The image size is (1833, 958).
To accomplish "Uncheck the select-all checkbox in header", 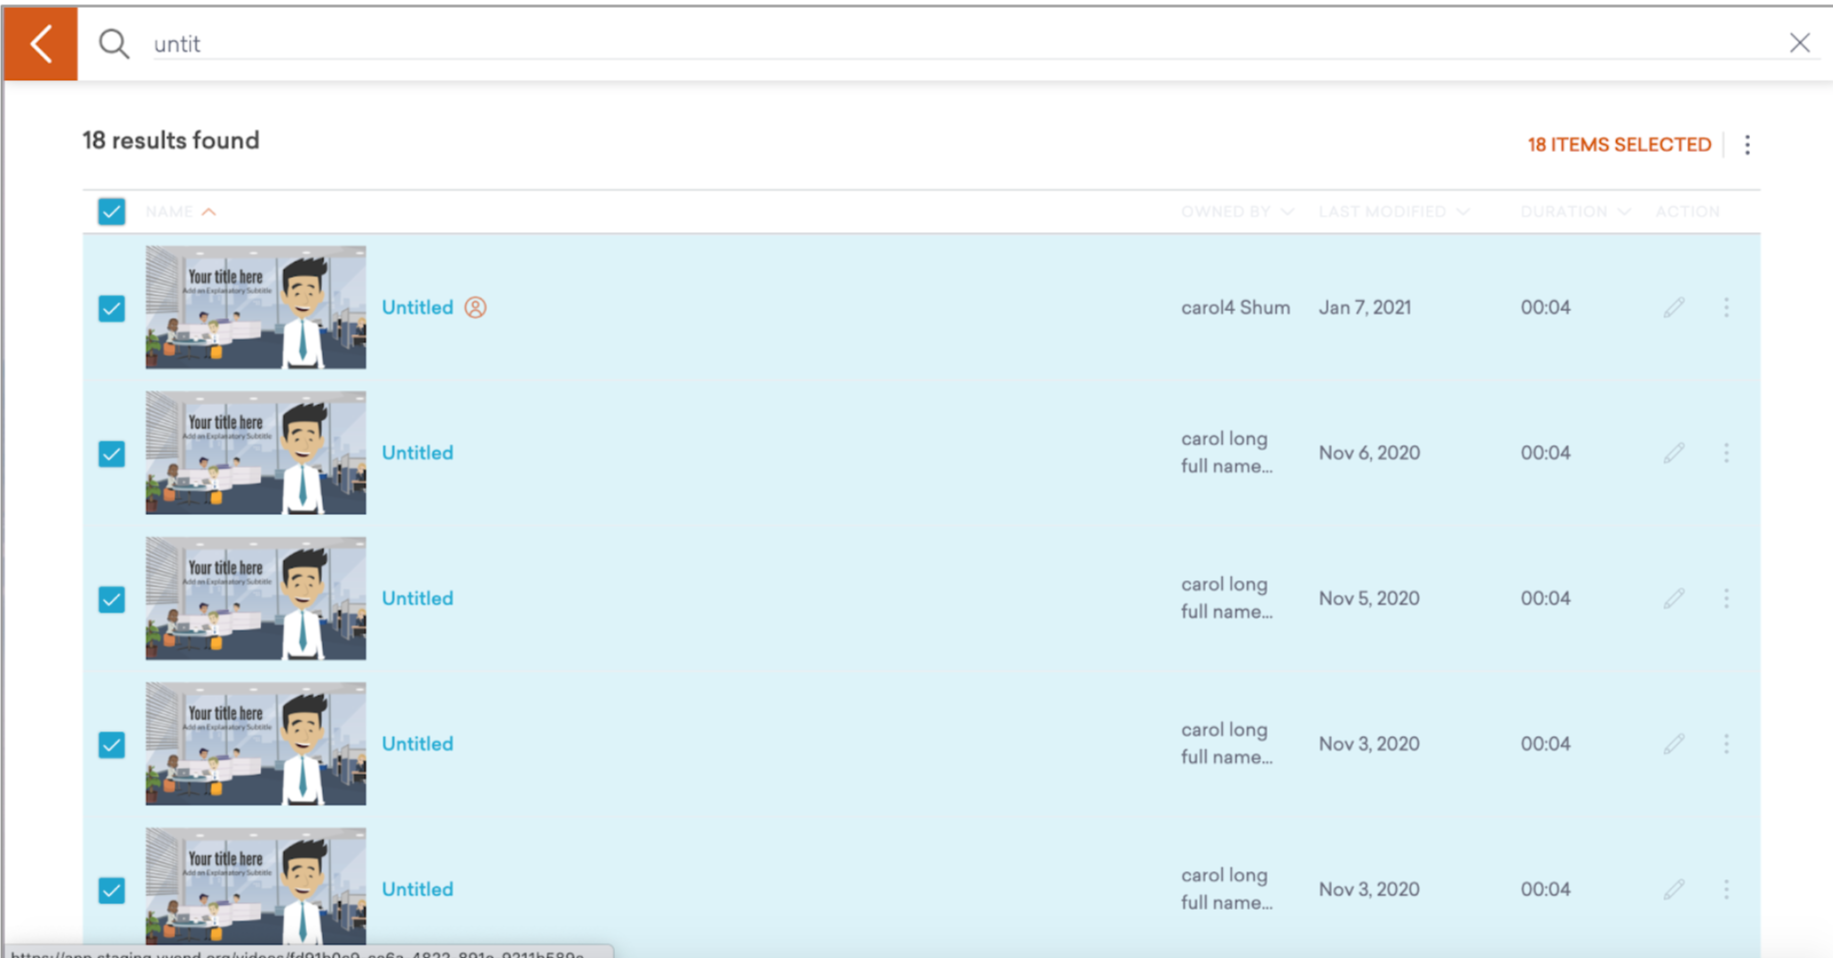I will [x=111, y=211].
